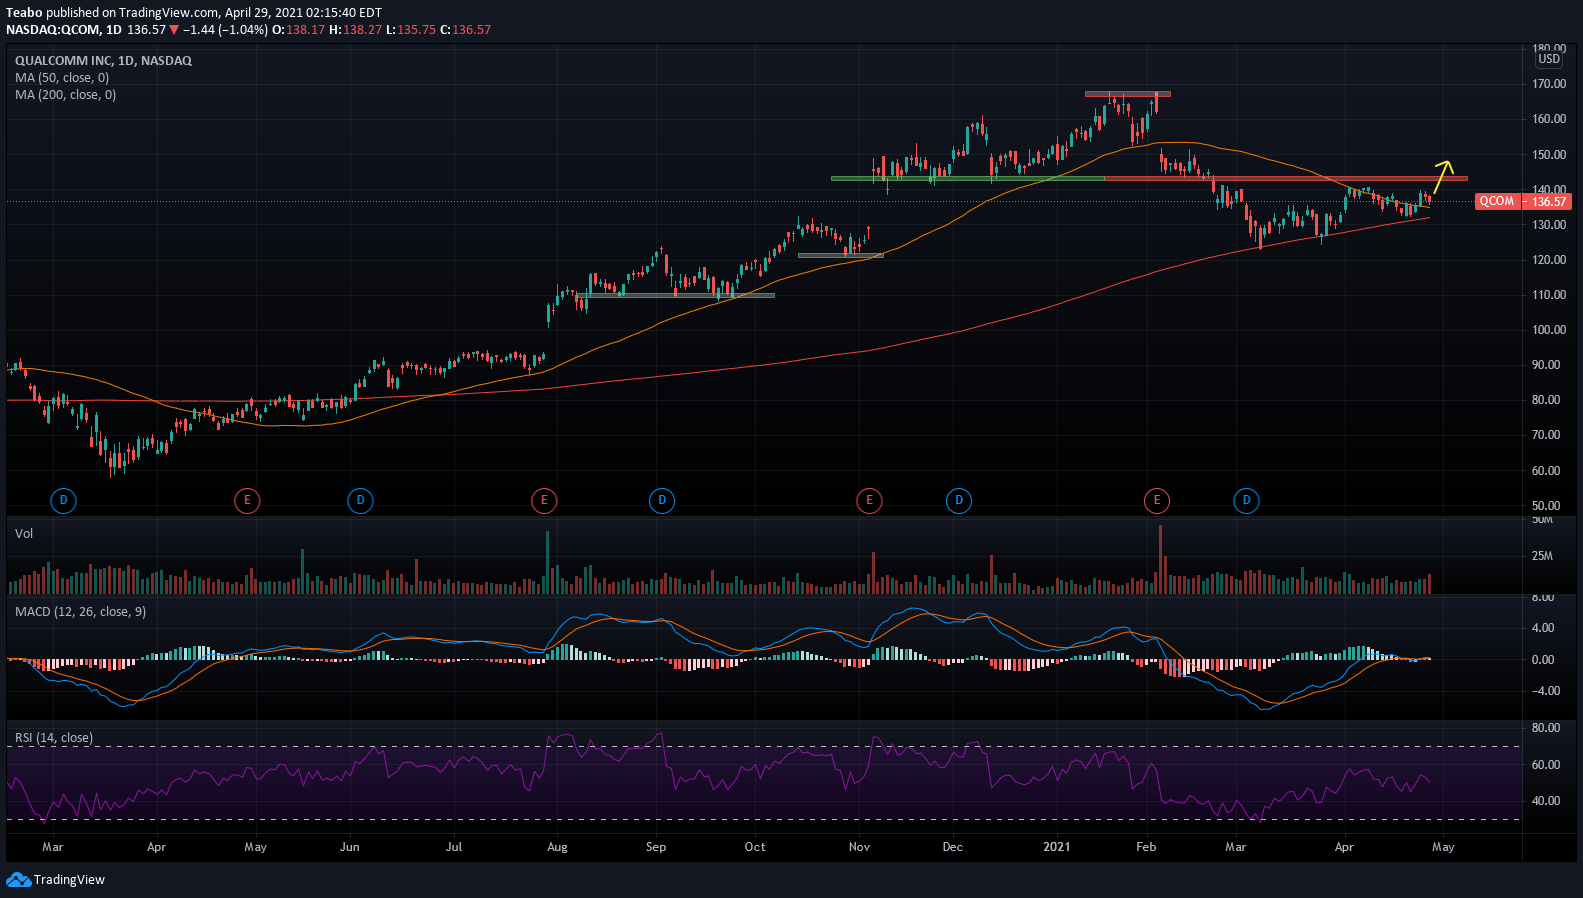Click the Oct label on time axis

tap(755, 847)
